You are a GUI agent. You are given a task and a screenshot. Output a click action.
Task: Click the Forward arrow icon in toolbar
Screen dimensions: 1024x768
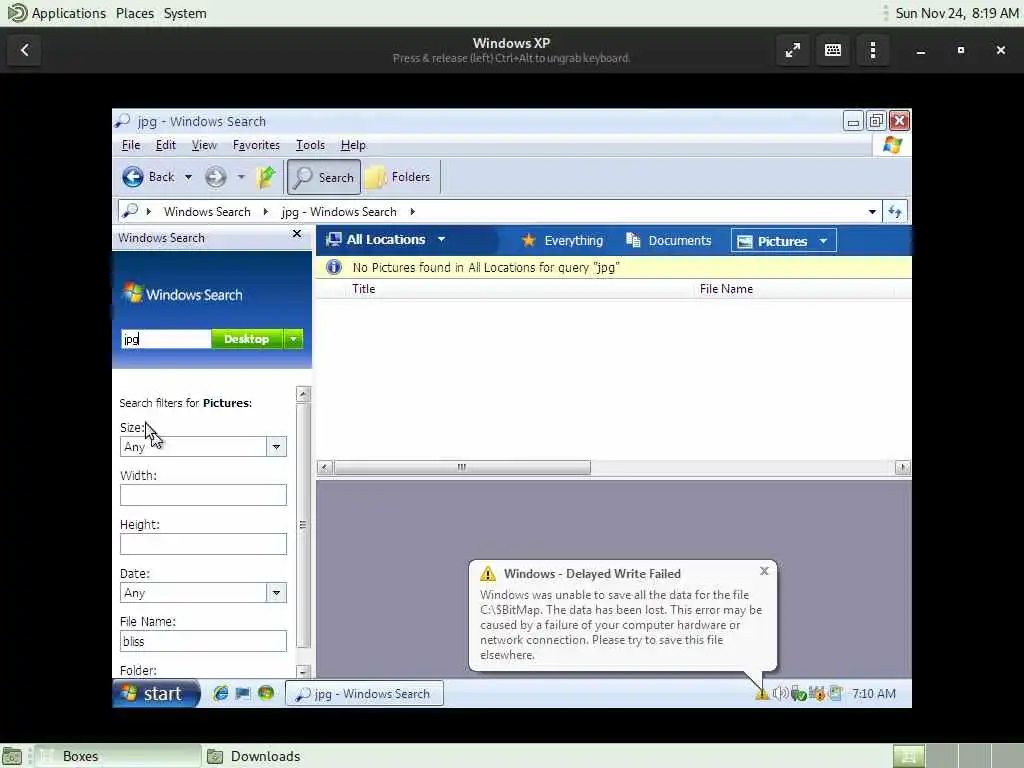click(216, 177)
